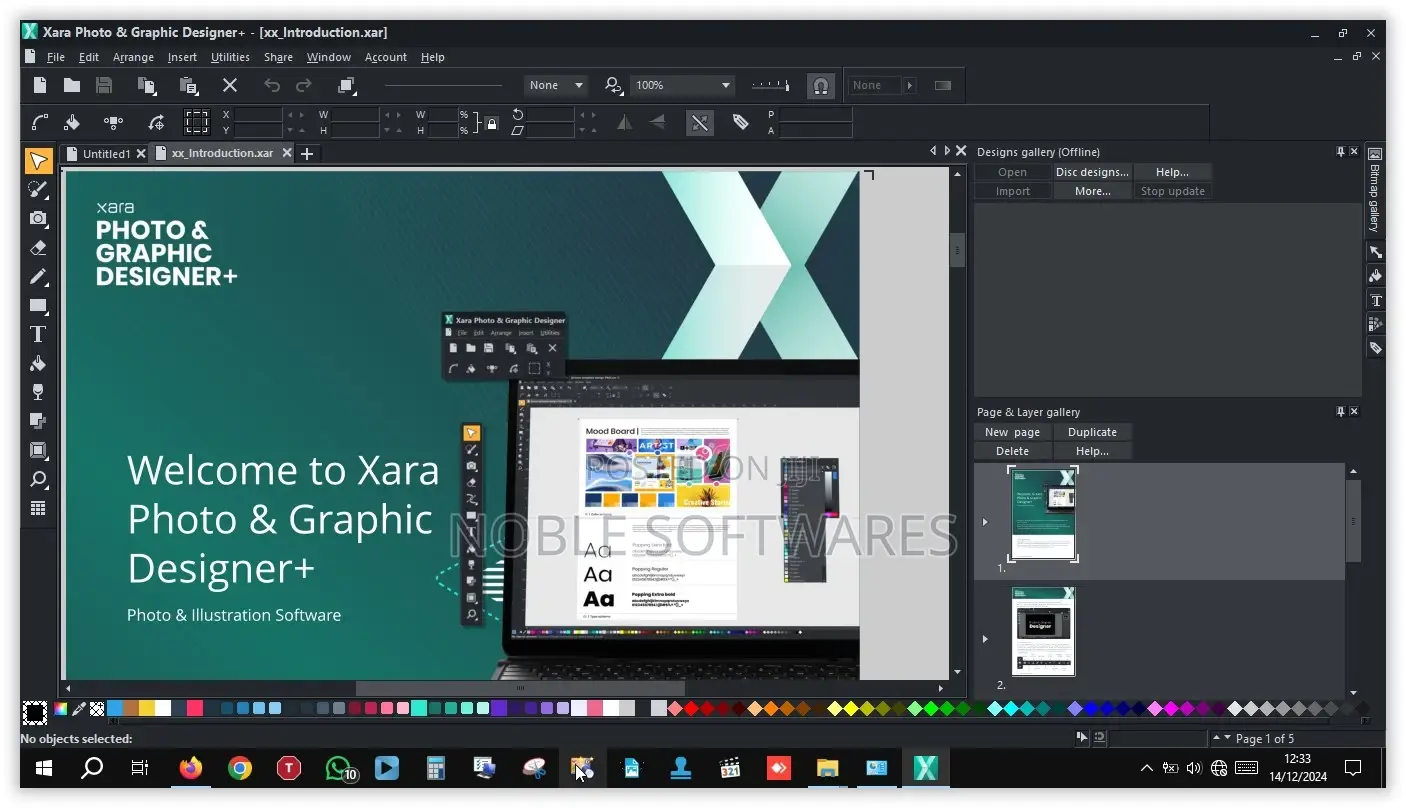Open the File menu
Image resolution: width=1406 pixels, height=808 pixels.
pyautogui.click(x=55, y=57)
